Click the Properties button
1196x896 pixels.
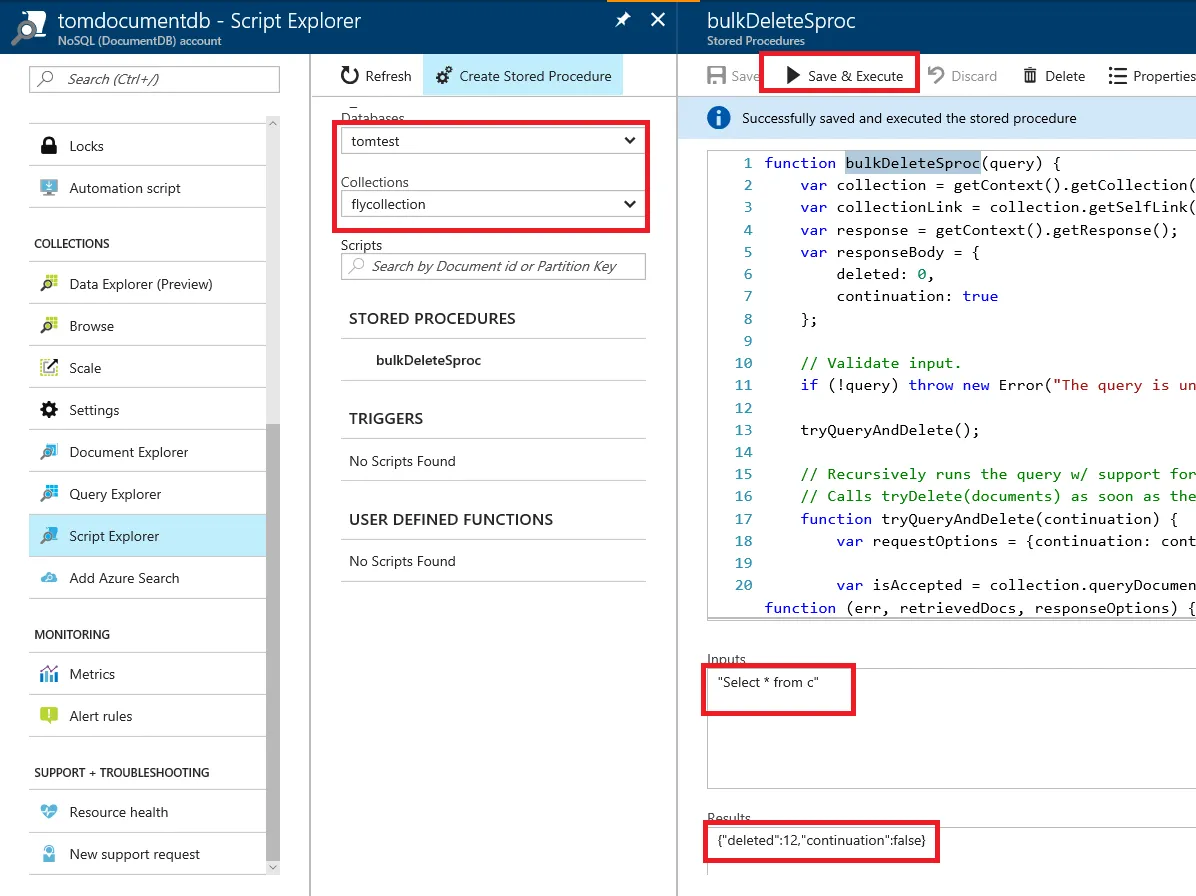point(1152,75)
